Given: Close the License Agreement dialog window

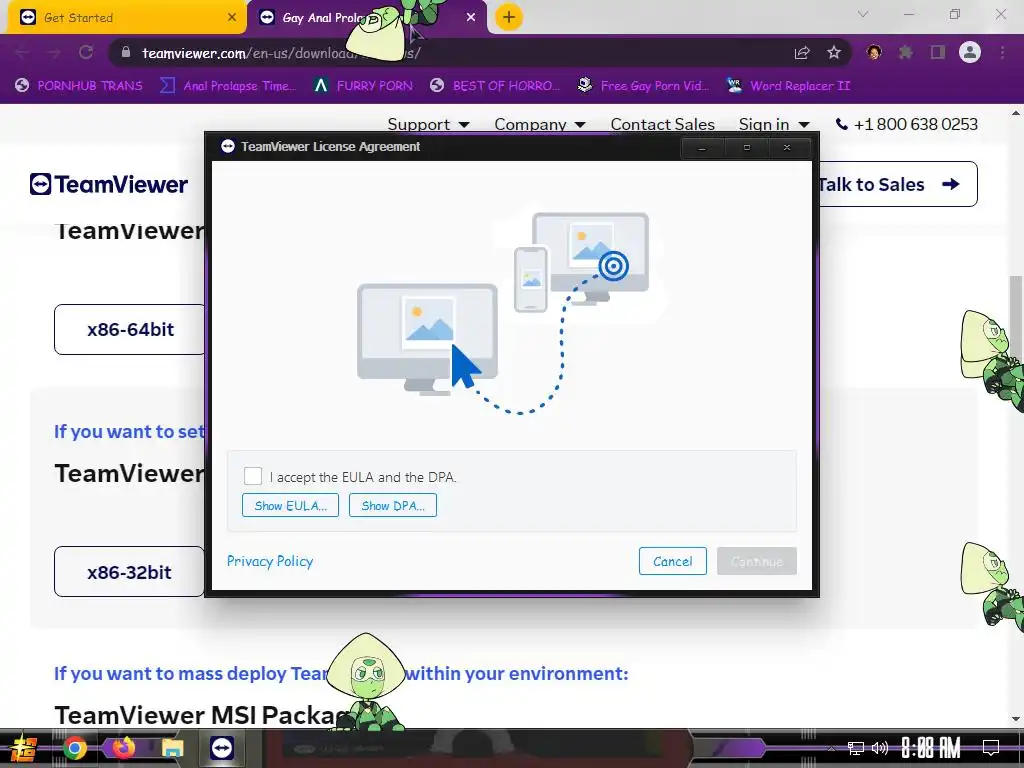Looking at the screenshot, I should (x=787, y=148).
